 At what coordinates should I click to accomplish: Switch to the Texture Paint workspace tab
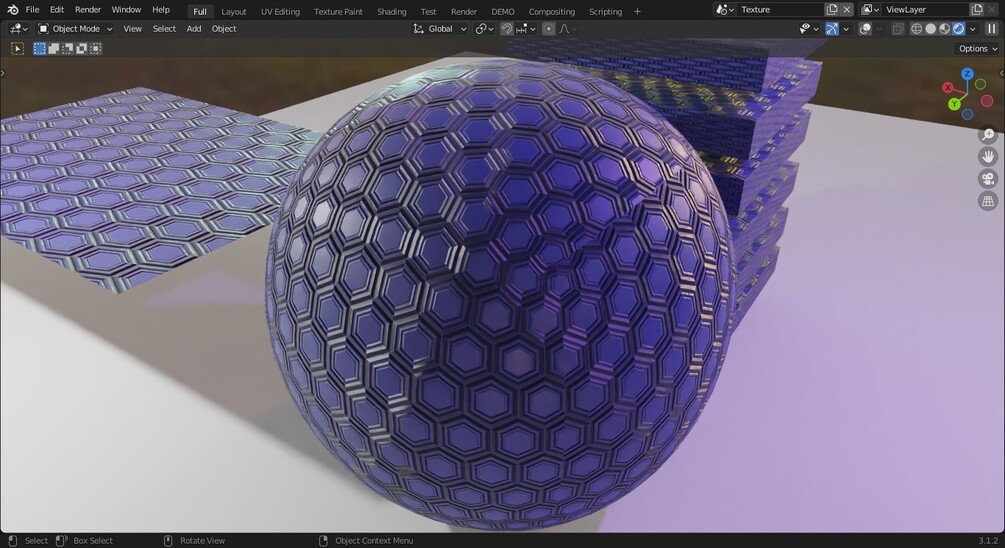338,12
